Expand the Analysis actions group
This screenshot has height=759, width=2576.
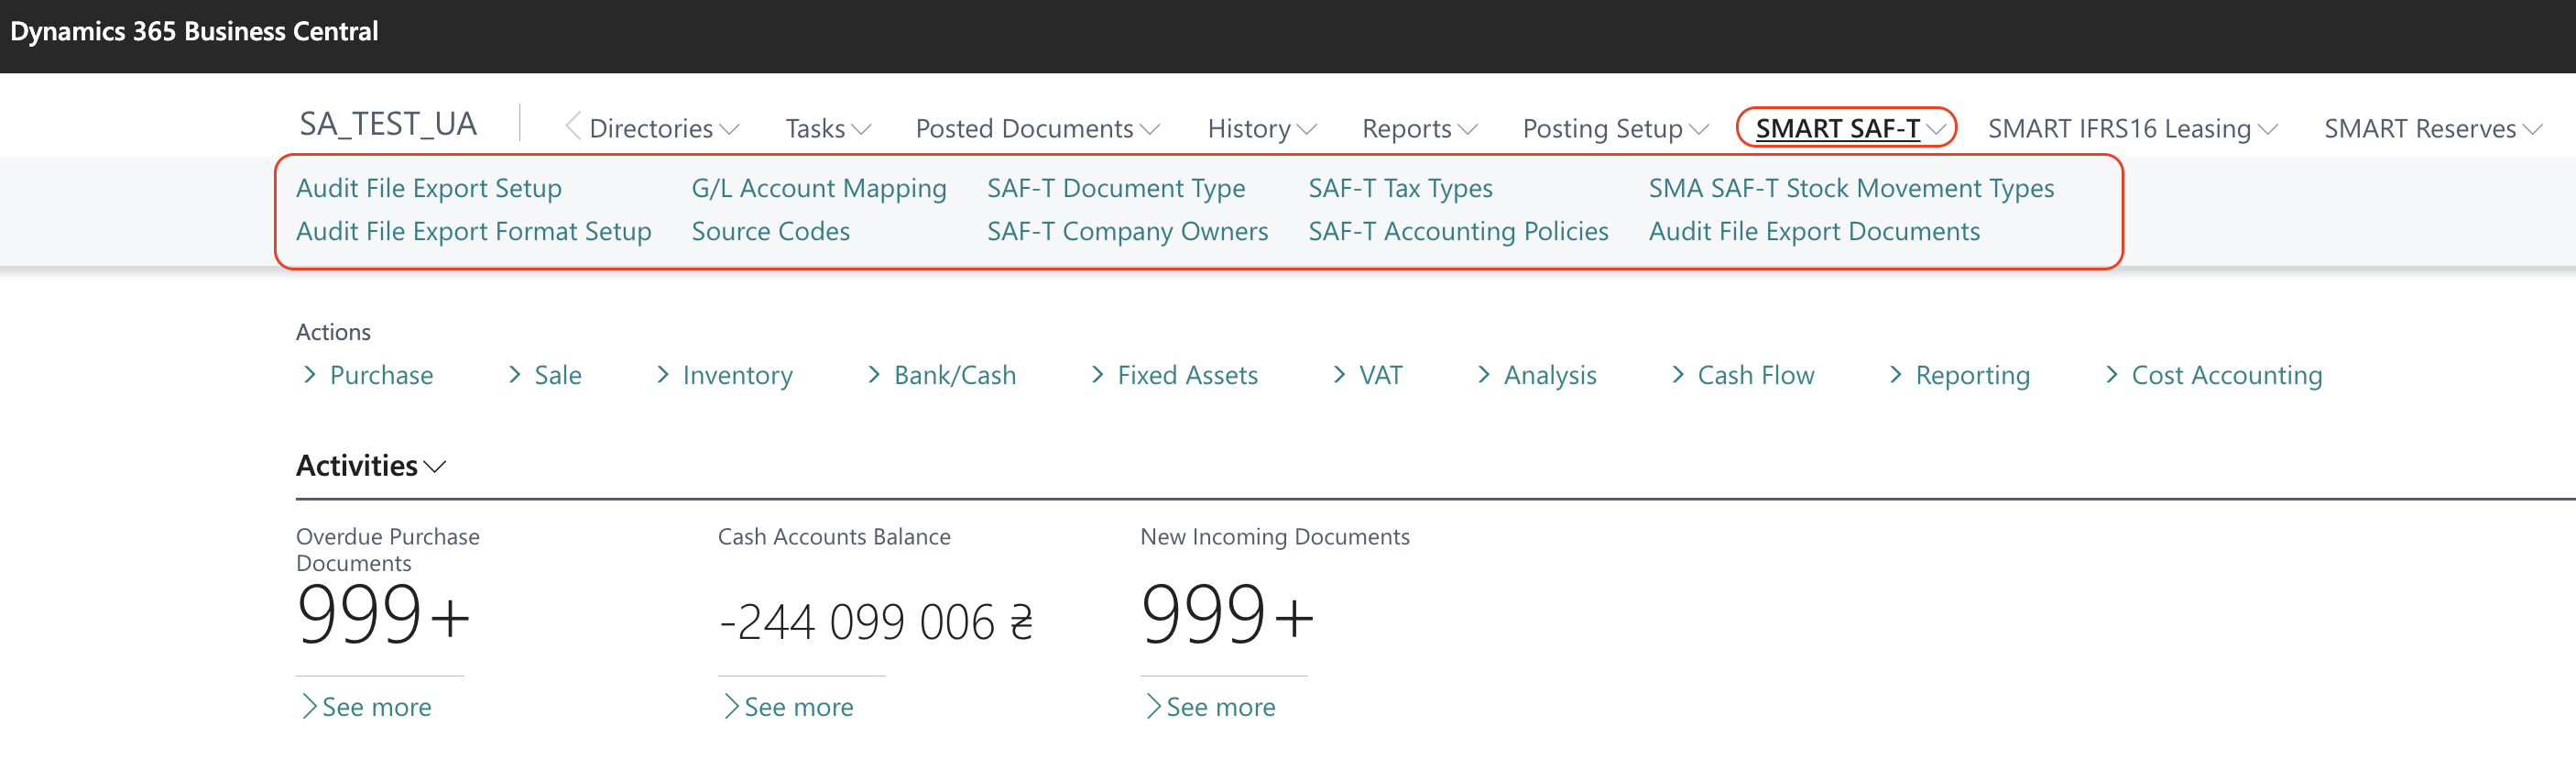point(1537,375)
